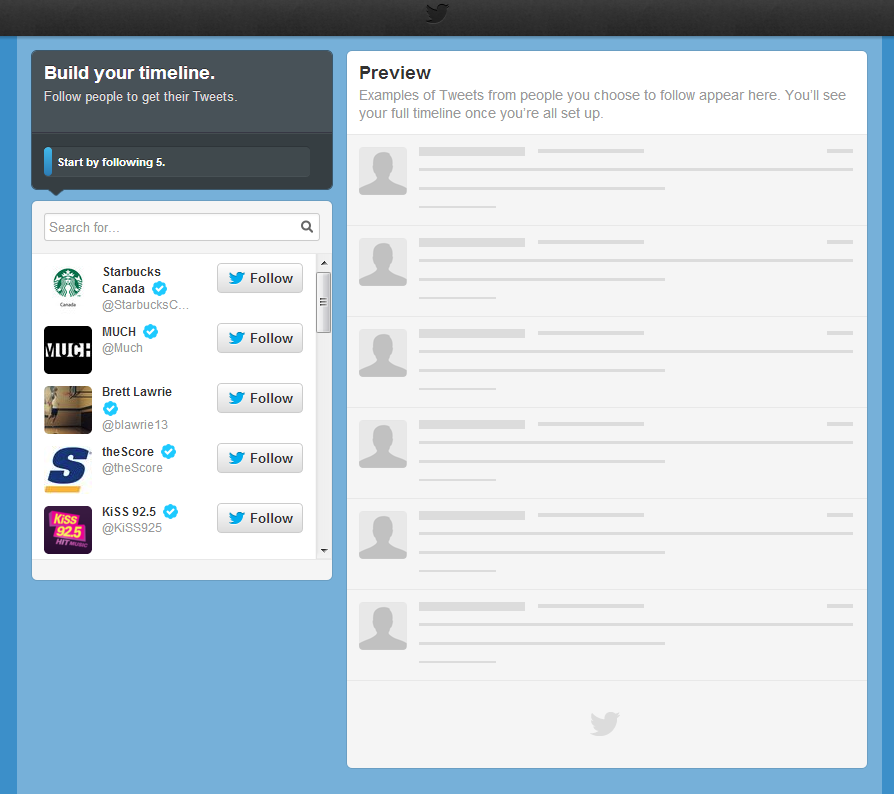This screenshot has width=894, height=794.
Task: Follow KiSS 92.5
Action: click(259, 518)
